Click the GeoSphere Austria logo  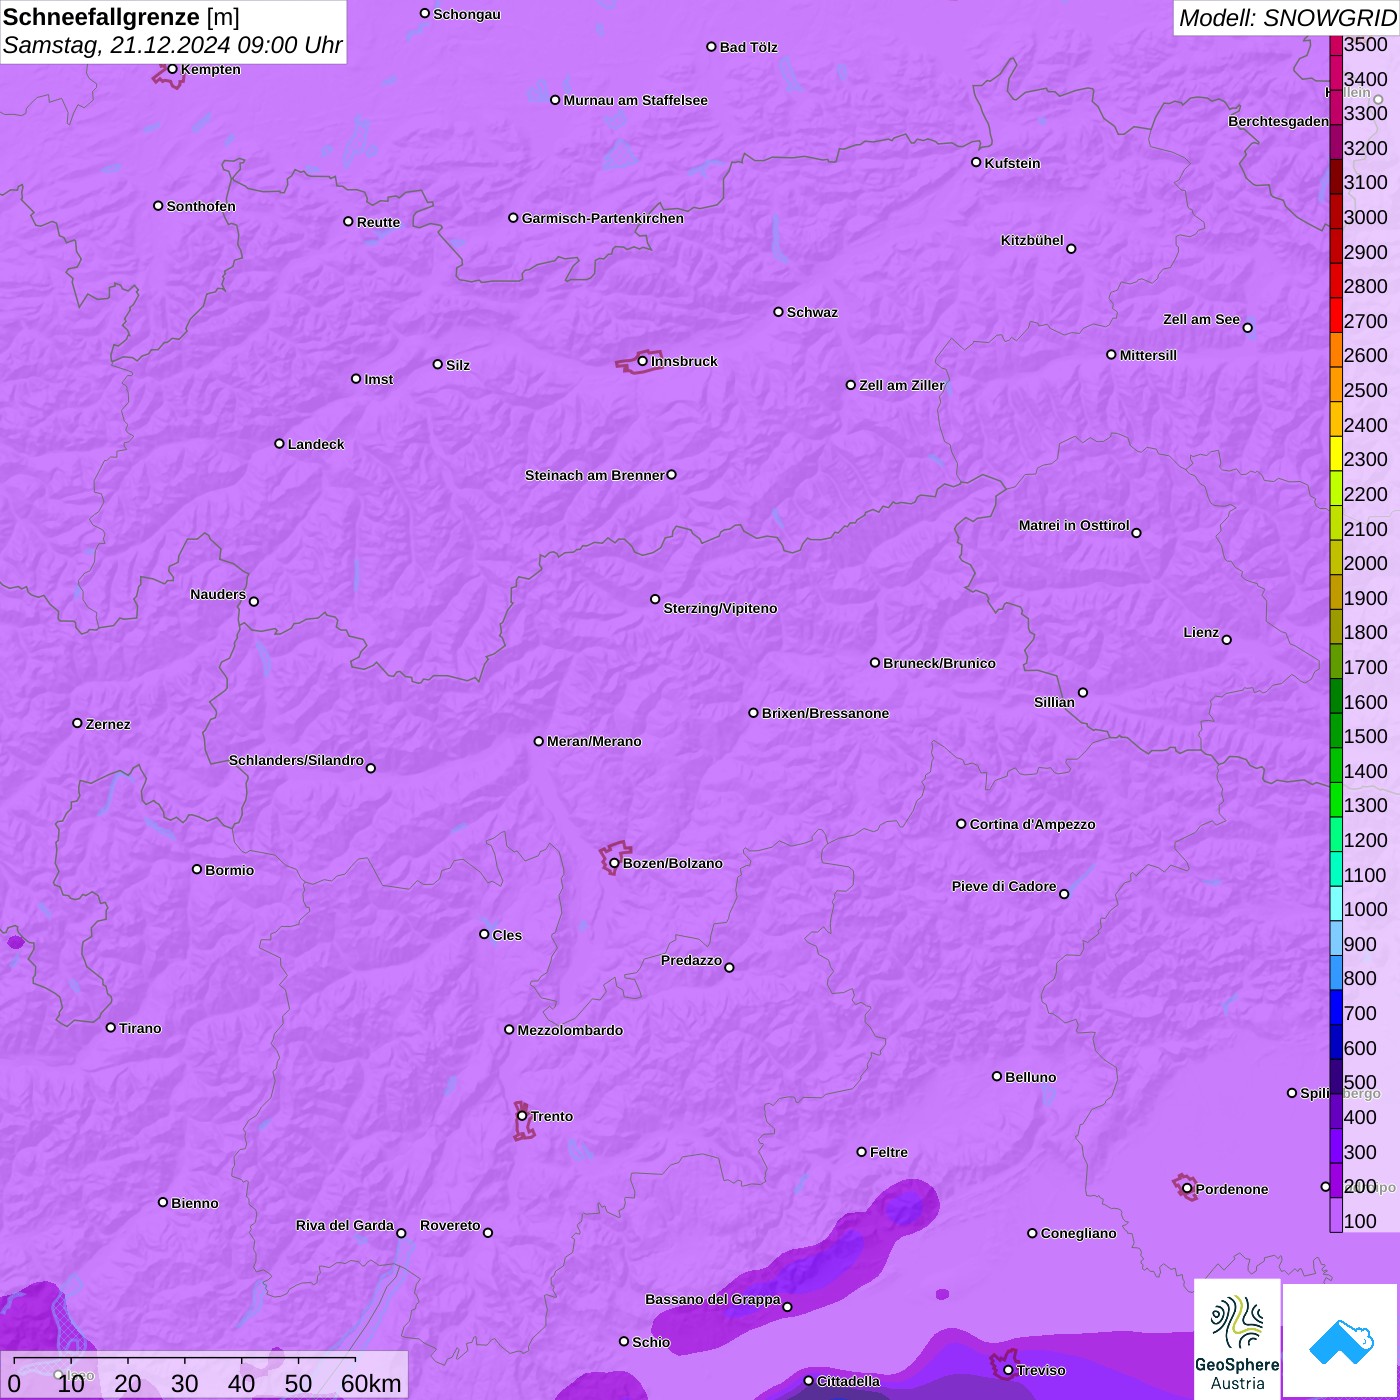click(1237, 1341)
